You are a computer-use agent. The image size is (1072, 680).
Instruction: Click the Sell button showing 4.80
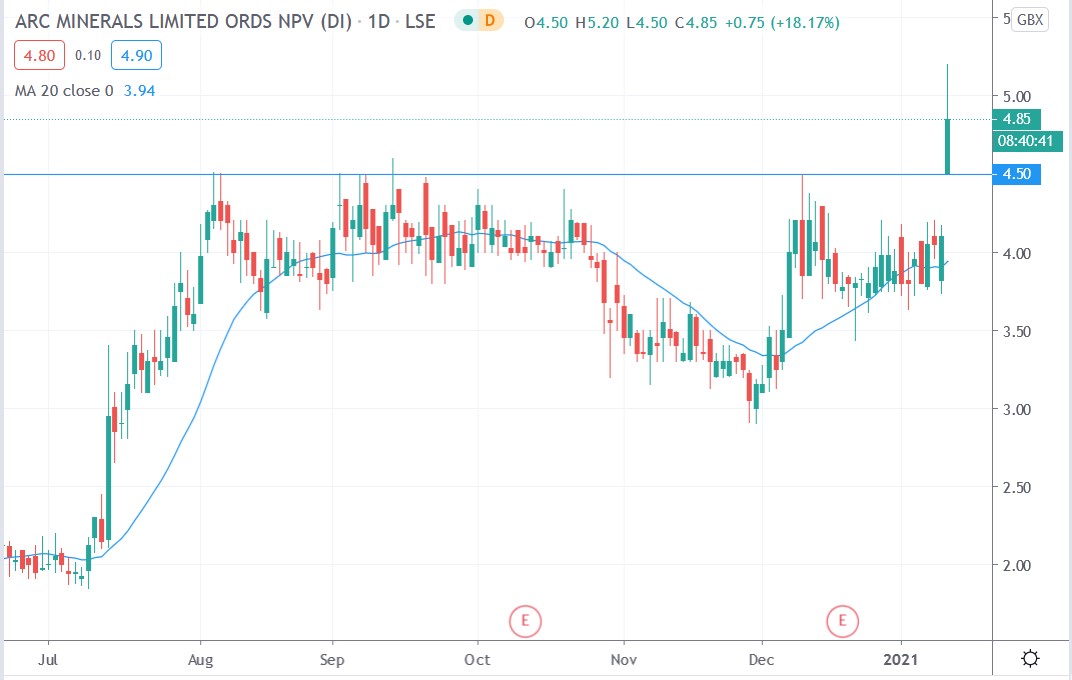pos(38,56)
